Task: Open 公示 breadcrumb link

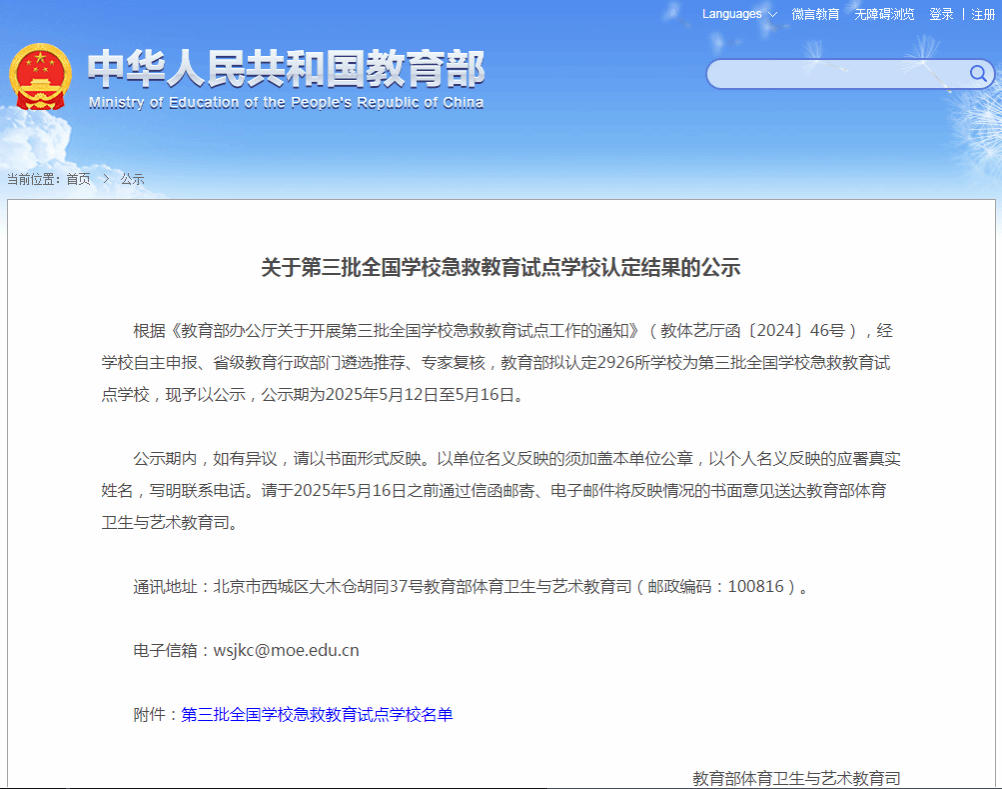Action: 132,180
